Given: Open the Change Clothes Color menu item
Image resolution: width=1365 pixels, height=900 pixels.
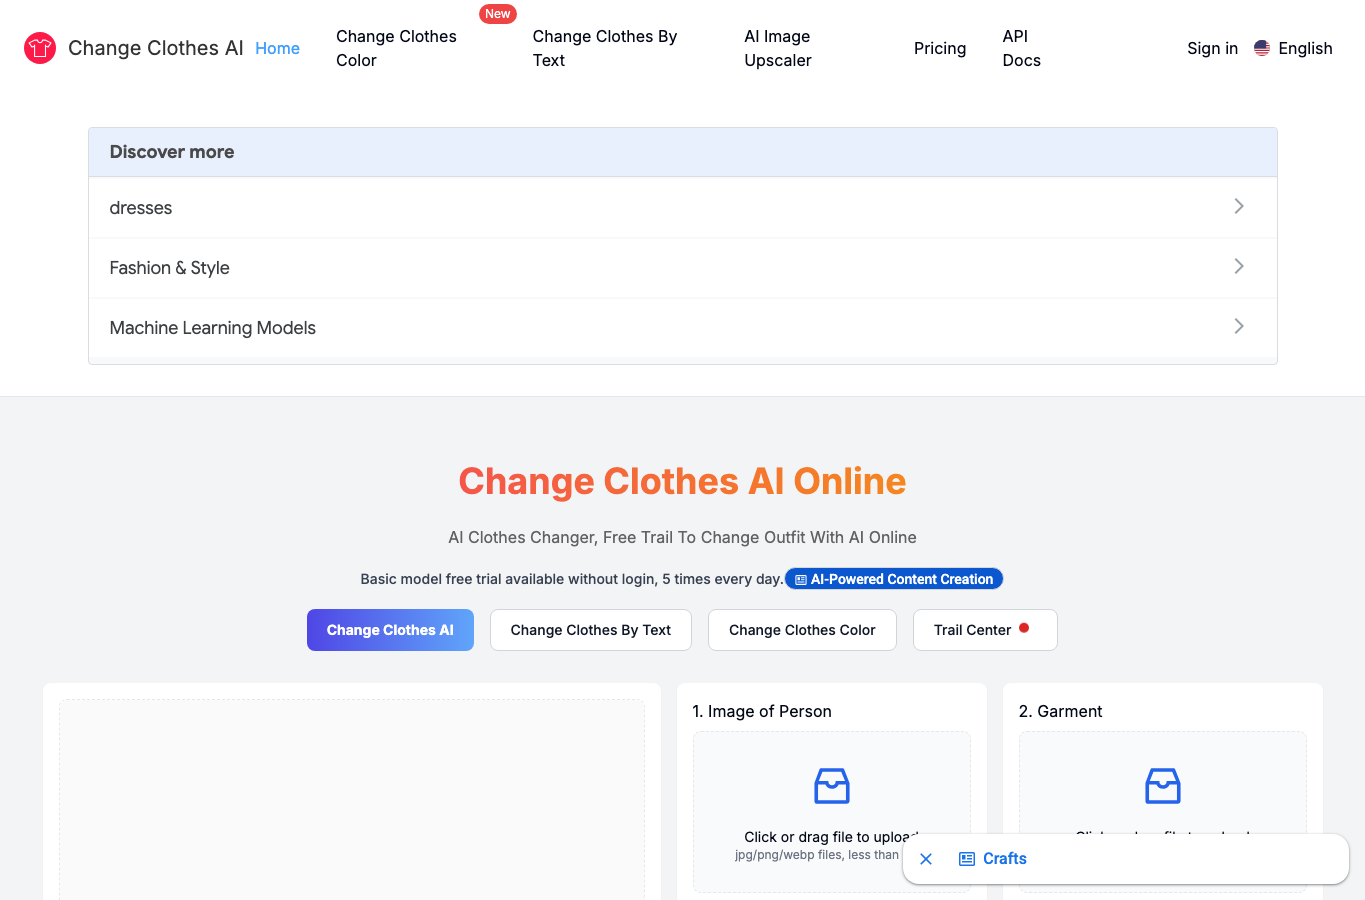Looking at the screenshot, I should pos(397,48).
